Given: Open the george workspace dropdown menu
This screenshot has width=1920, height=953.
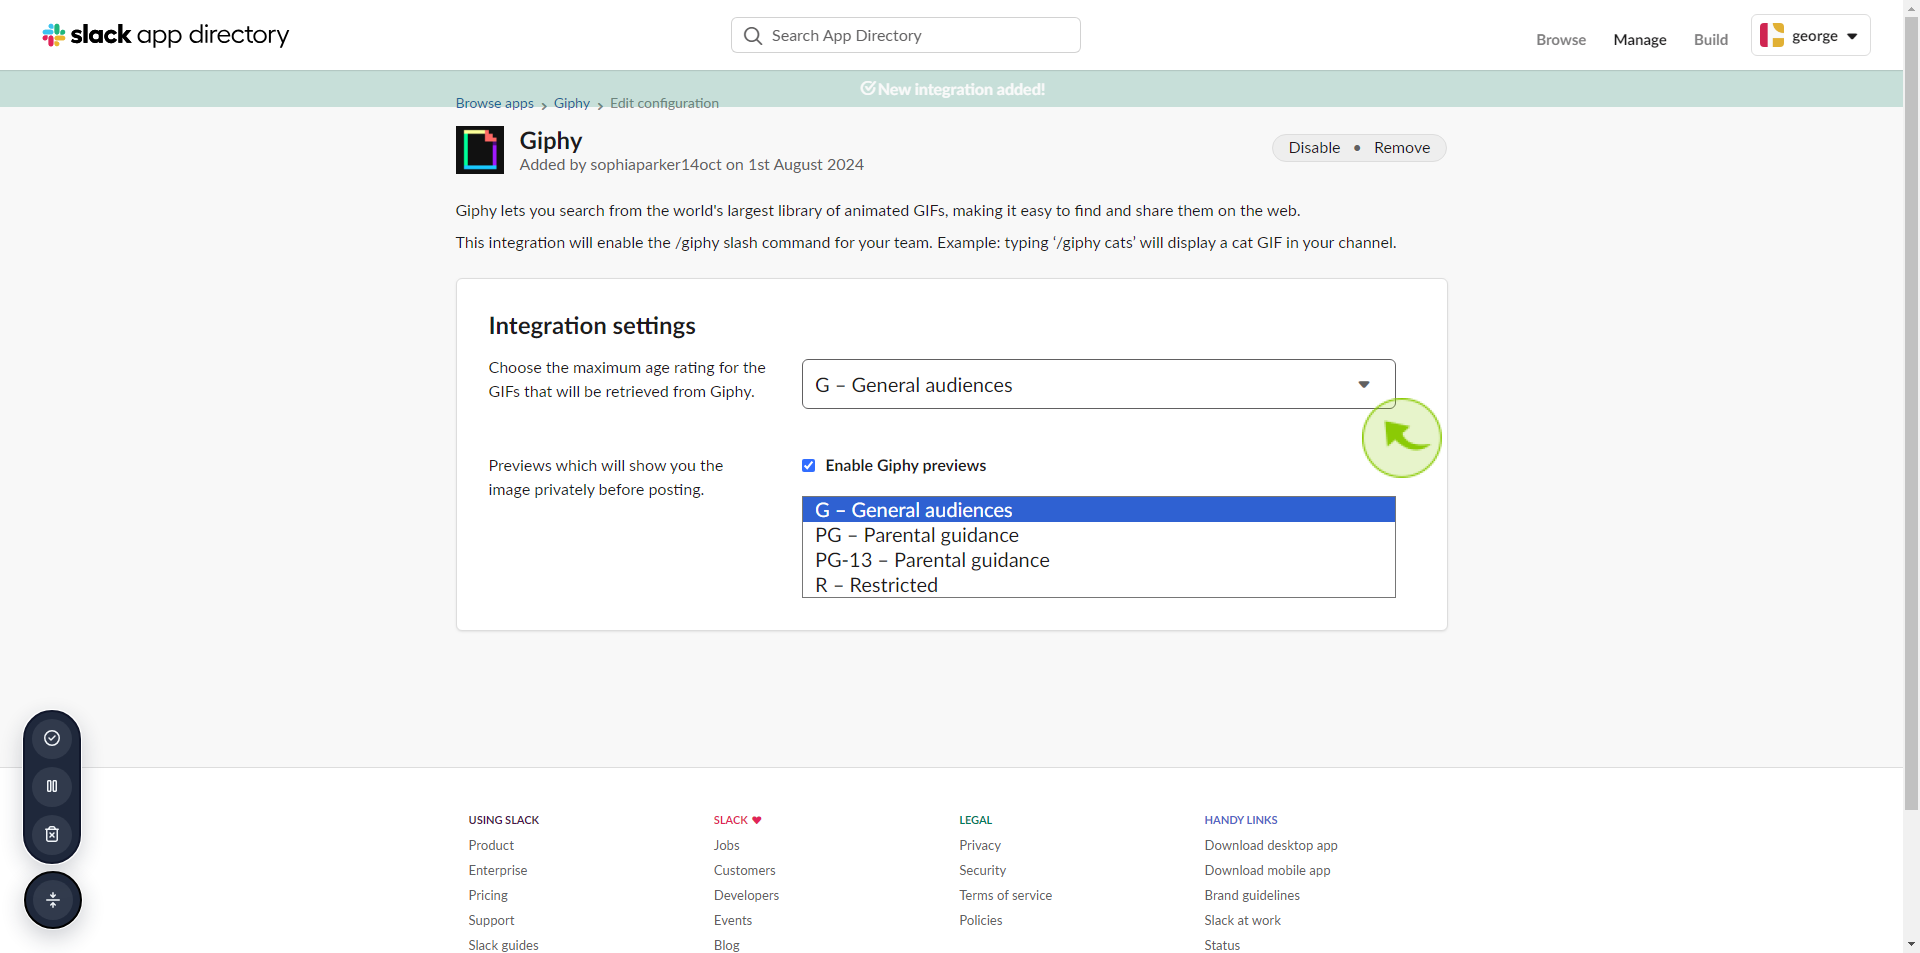Looking at the screenshot, I should point(1811,35).
